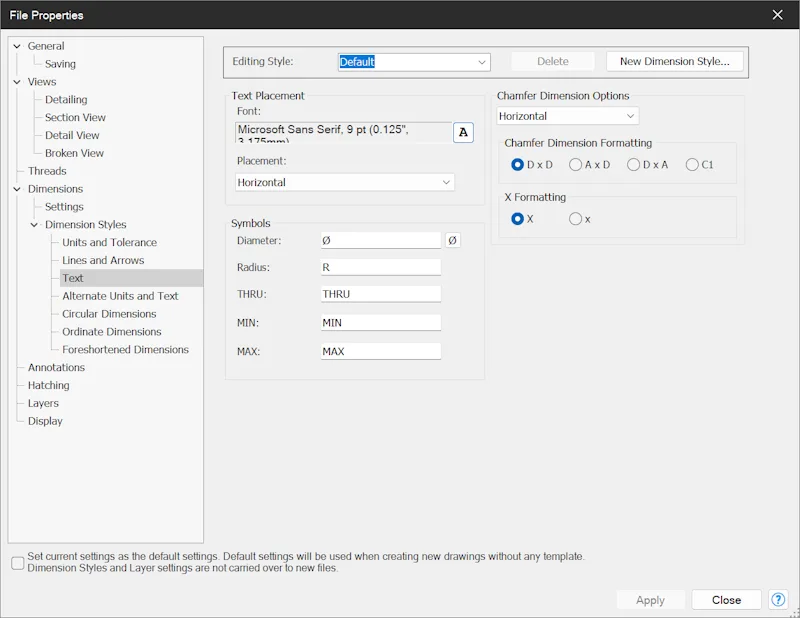
Task: Go to Lines and Arrows page
Action: (x=103, y=260)
